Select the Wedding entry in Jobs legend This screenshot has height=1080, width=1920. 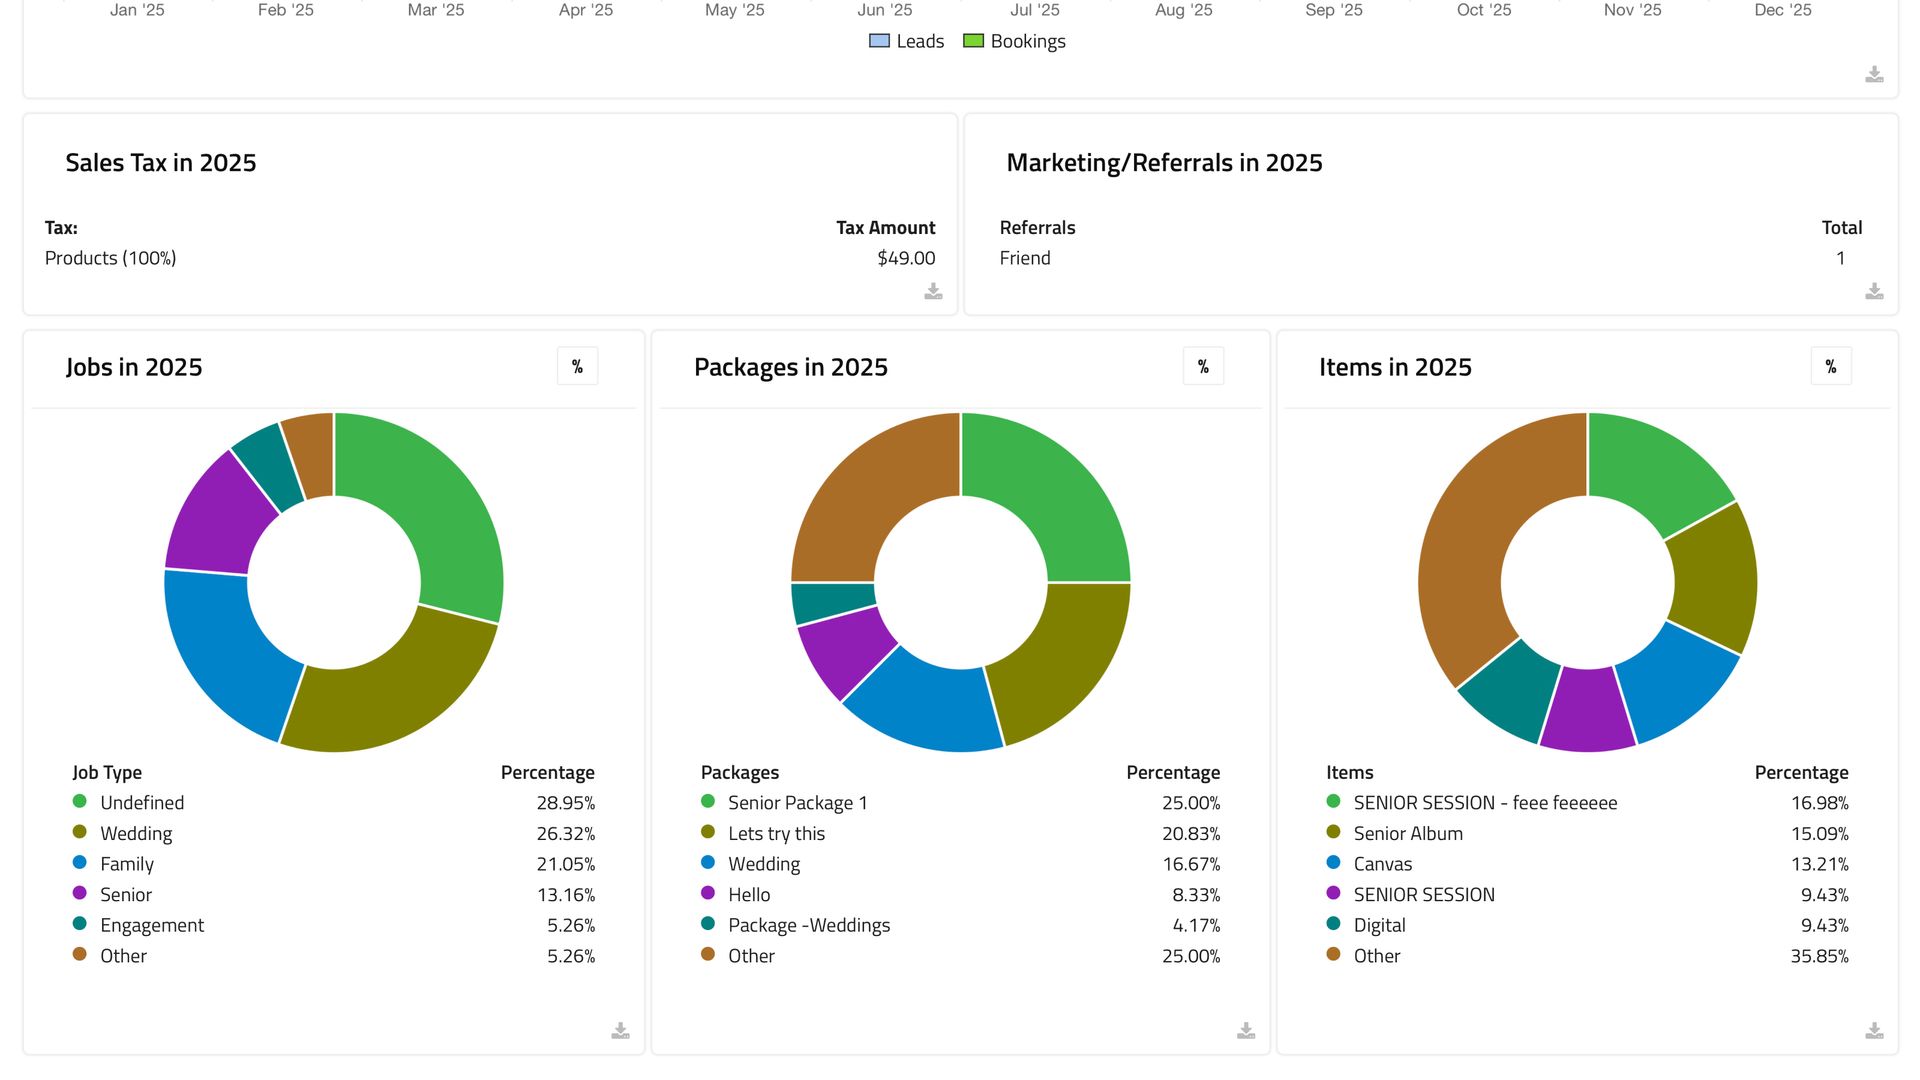[x=135, y=833]
